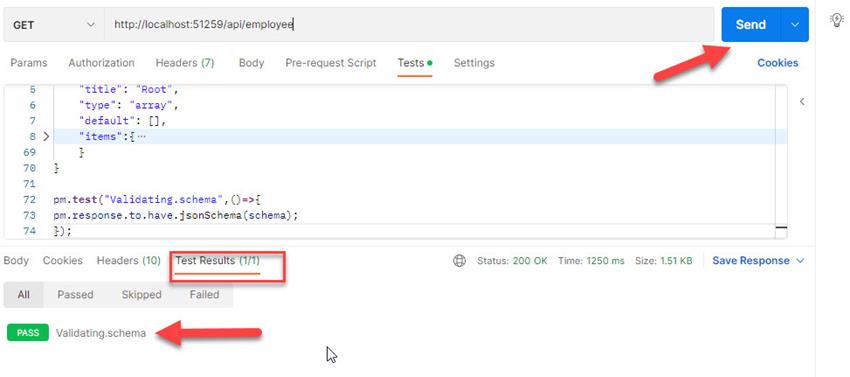Open the response Body tab

[16, 261]
